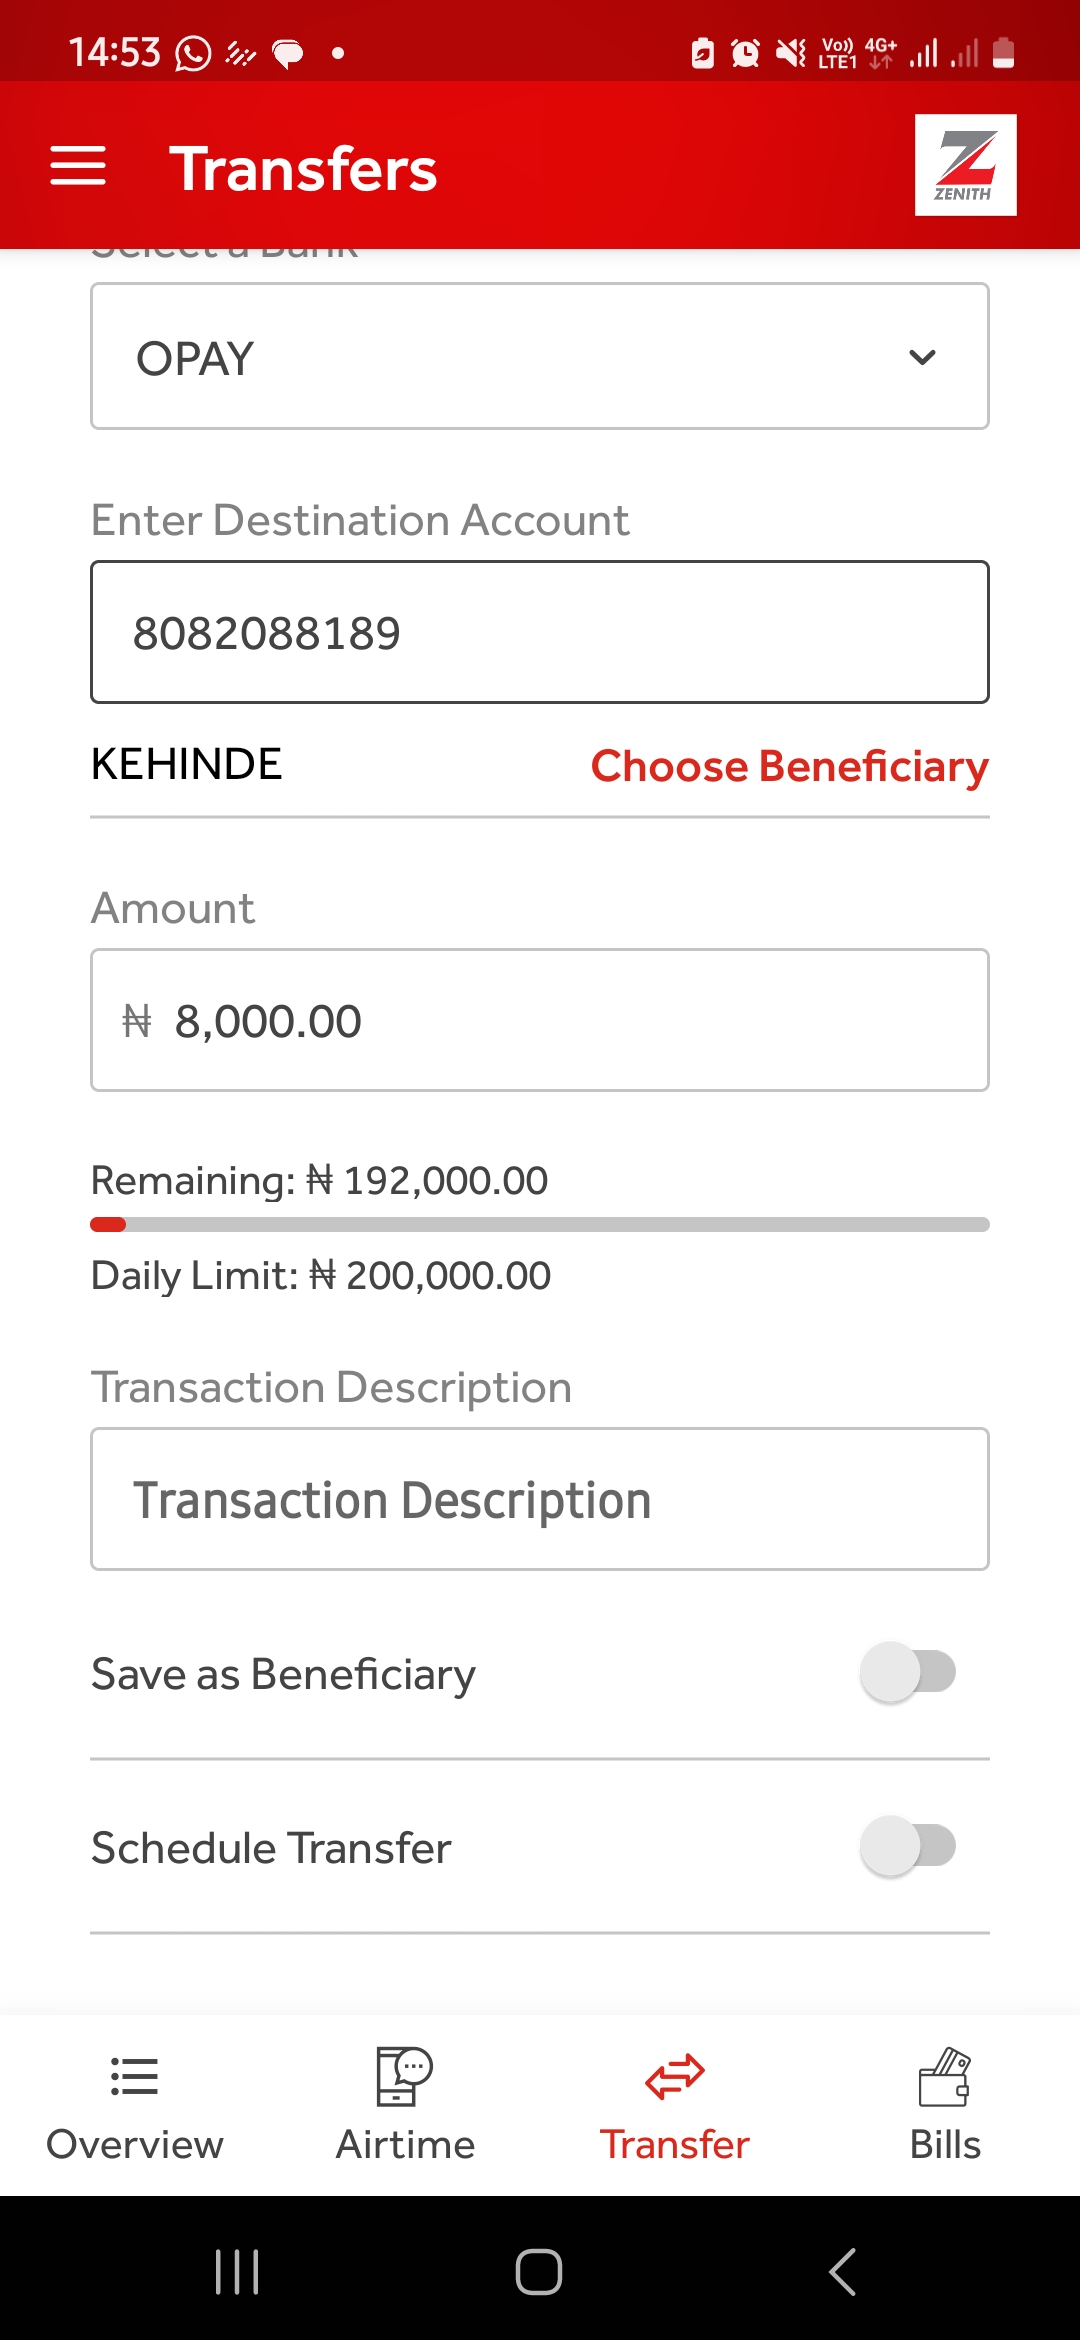Turn on Schedule Transfer switch
The width and height of the screenshot is (1080, 2340).
pos(908,1846)
